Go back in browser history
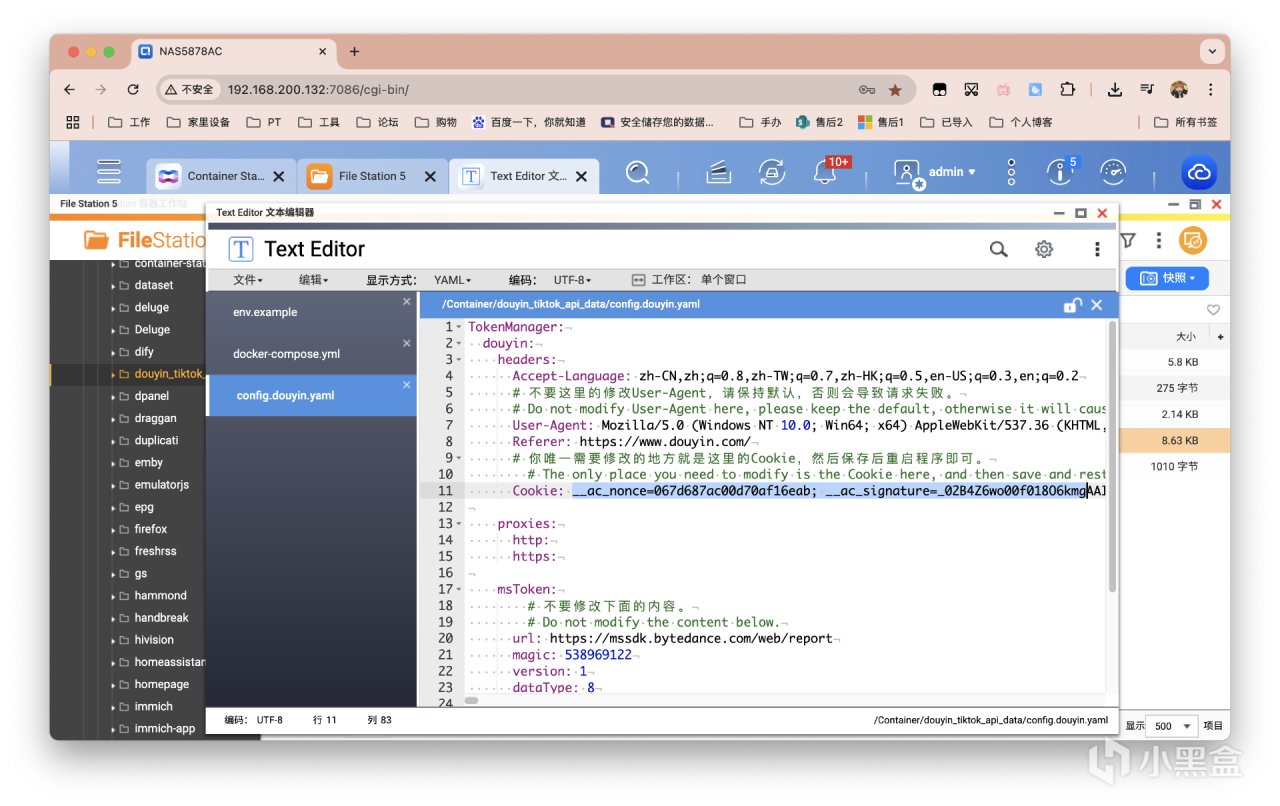The image size is (1280, 806). pyautogui.click(x=69, y=90)
